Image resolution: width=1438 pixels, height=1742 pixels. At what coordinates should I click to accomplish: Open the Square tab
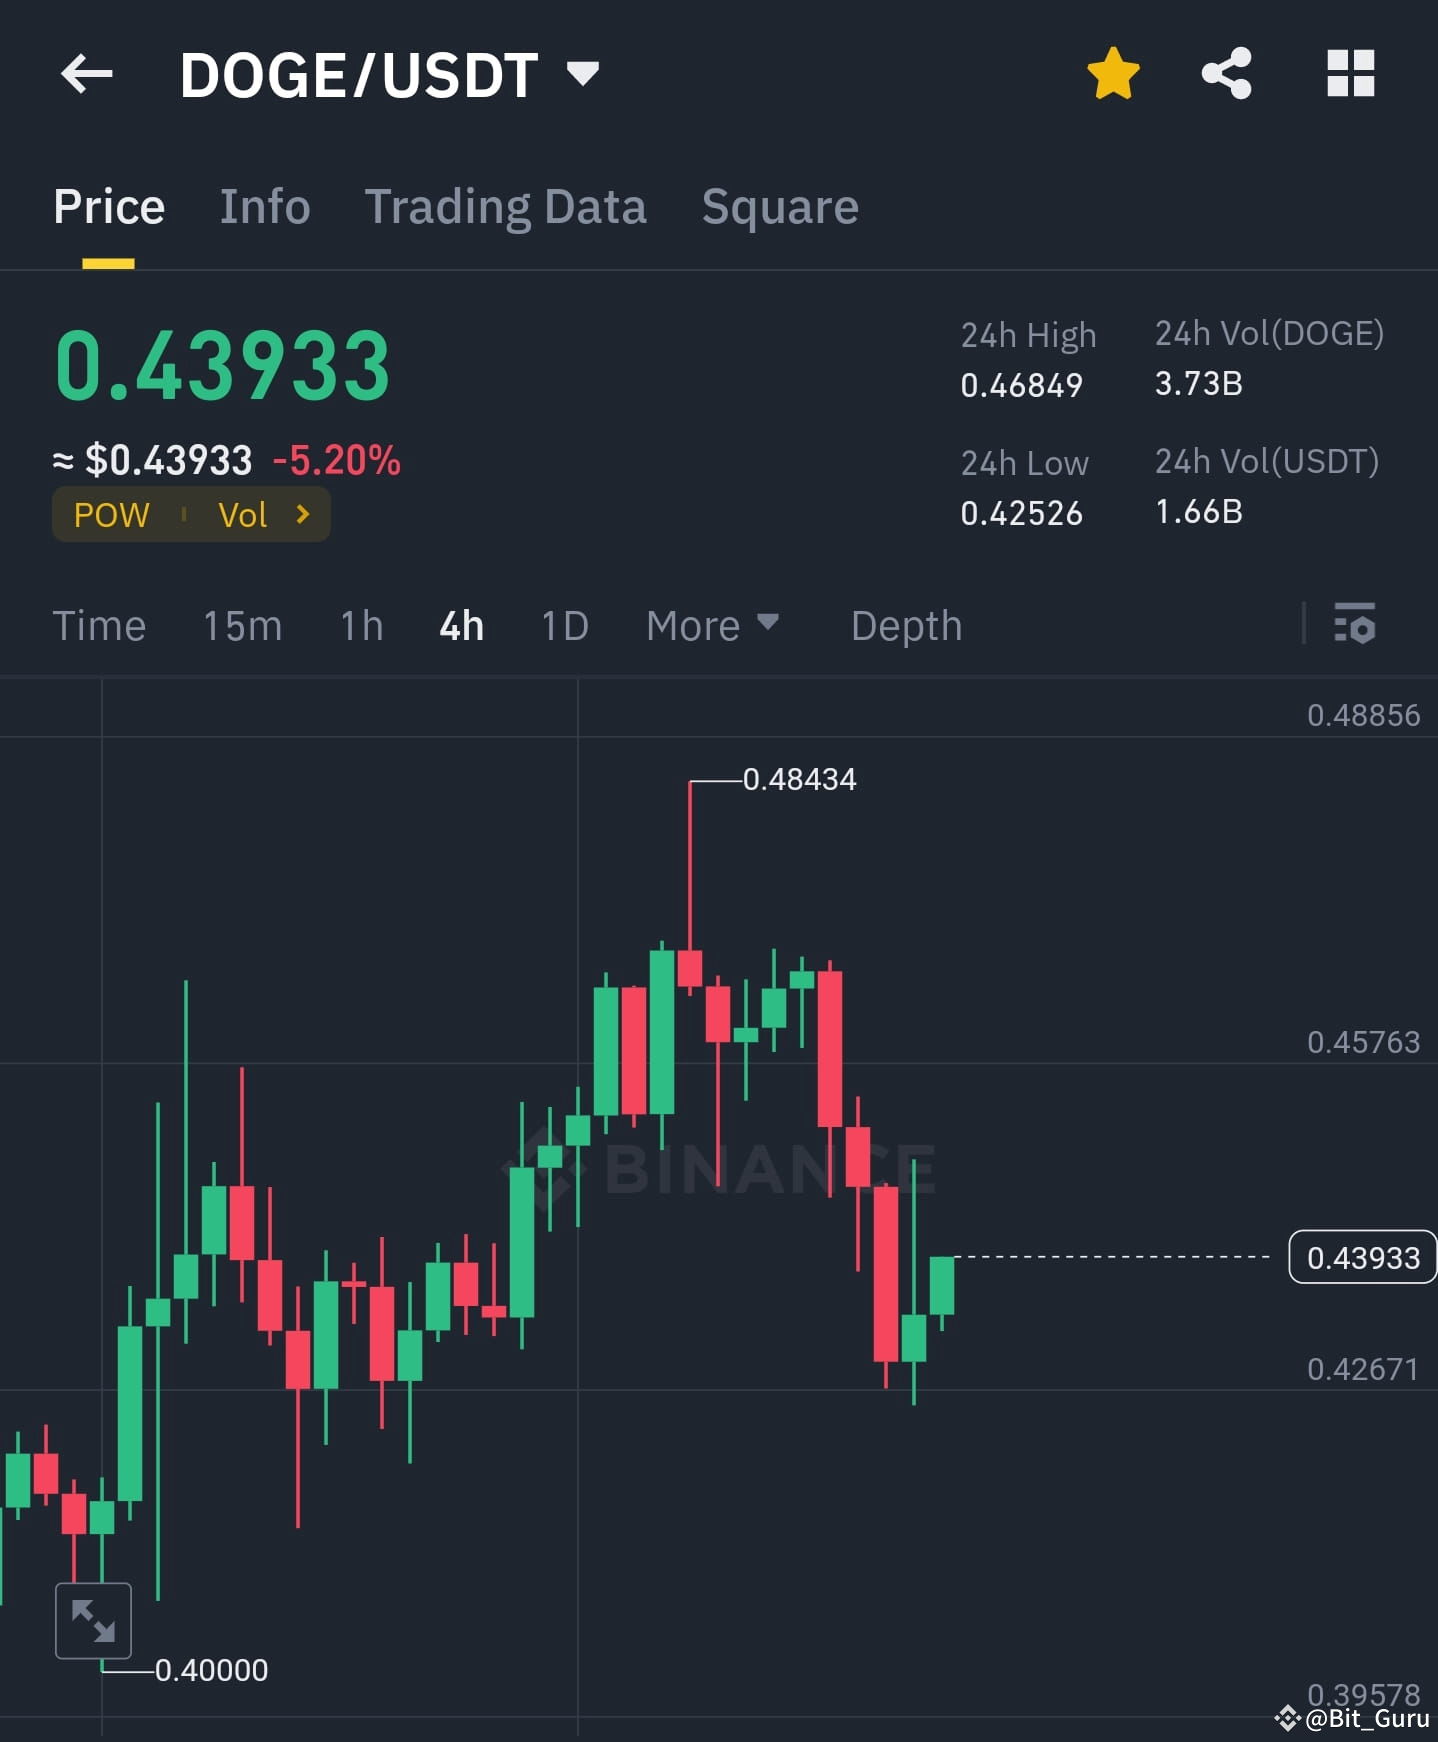pos(780,206)
